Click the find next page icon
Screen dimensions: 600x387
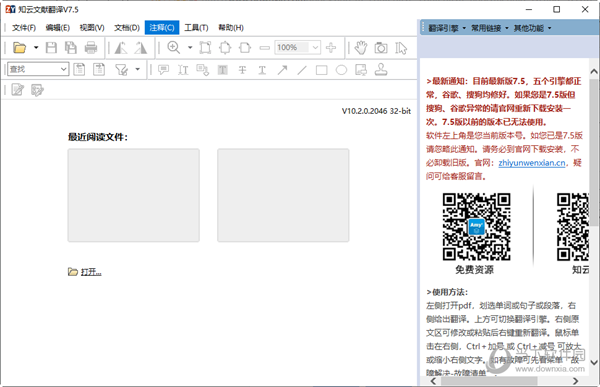coord(99,69)
